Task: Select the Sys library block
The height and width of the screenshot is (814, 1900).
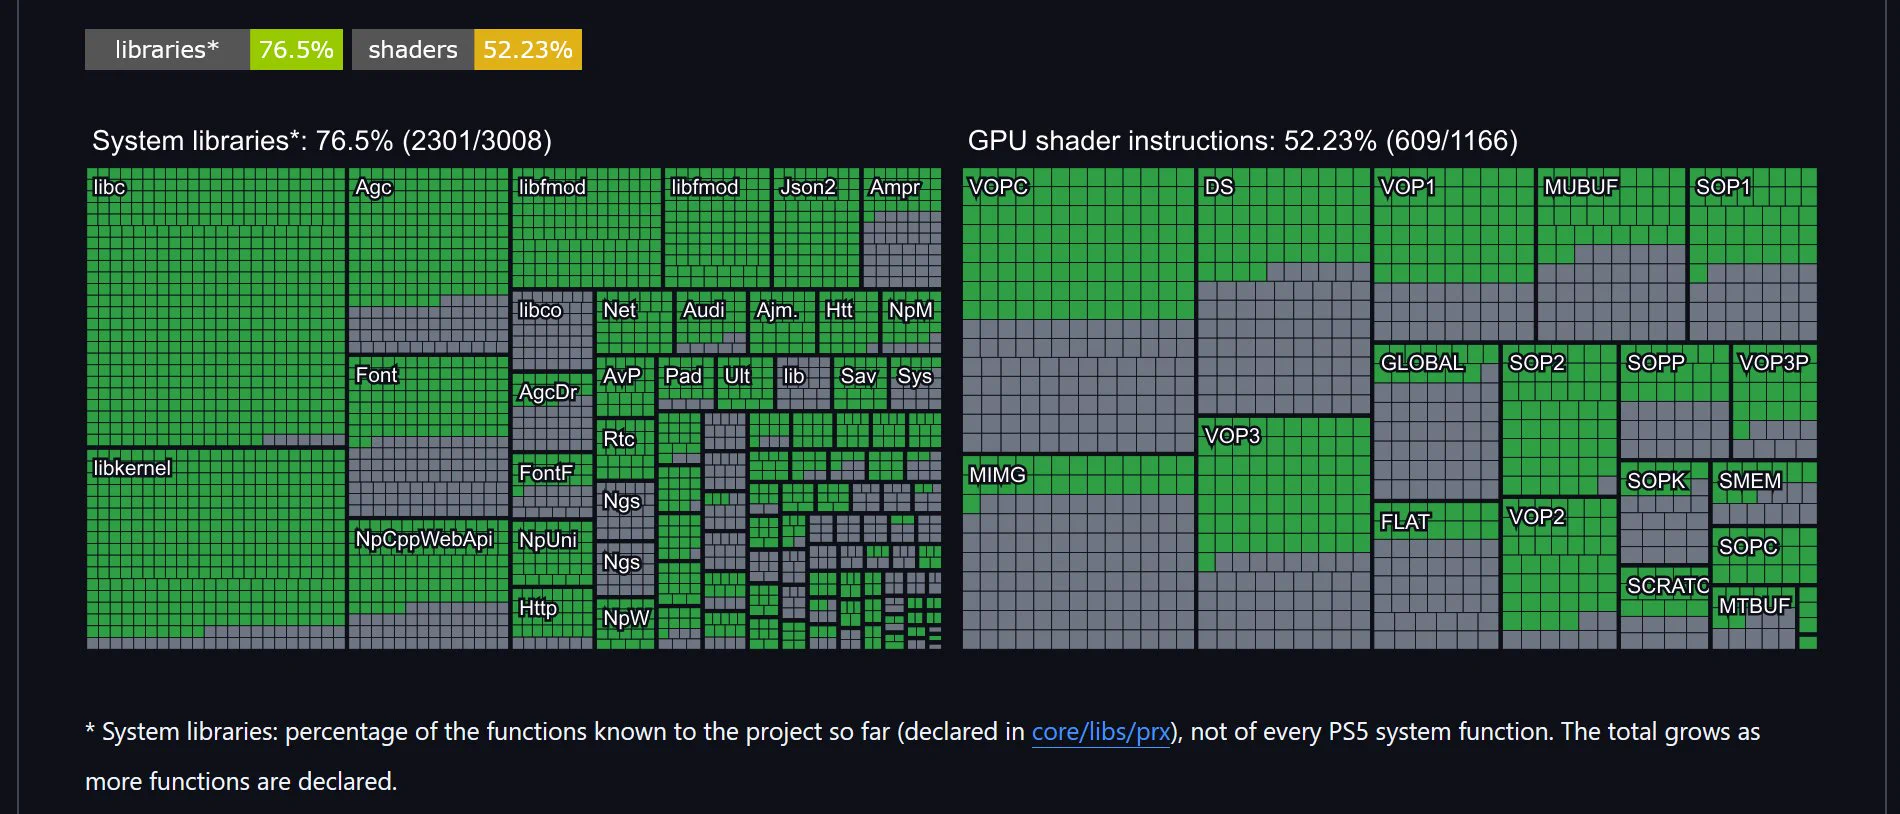Action: click(916, 383)
